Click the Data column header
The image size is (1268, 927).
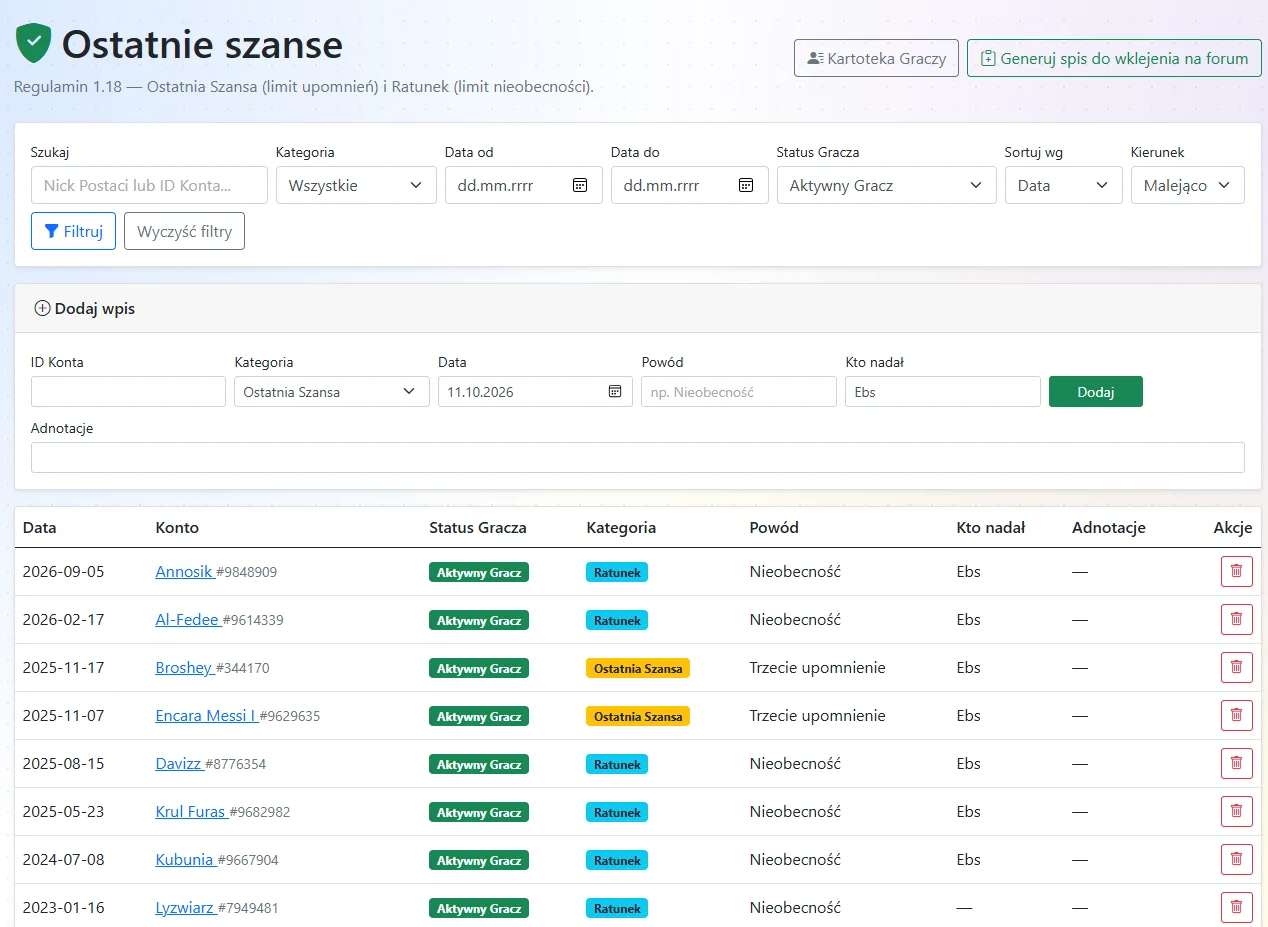tap(40, 527)
